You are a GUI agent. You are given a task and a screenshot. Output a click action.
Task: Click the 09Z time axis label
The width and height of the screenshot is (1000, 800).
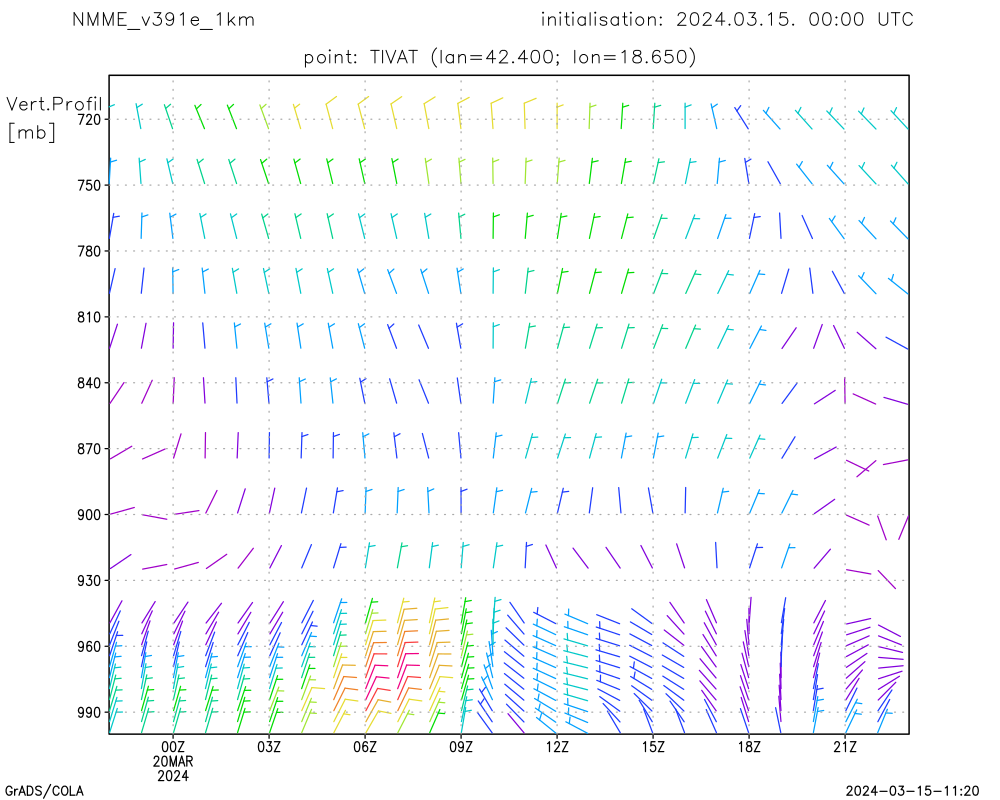coord(461,747)
